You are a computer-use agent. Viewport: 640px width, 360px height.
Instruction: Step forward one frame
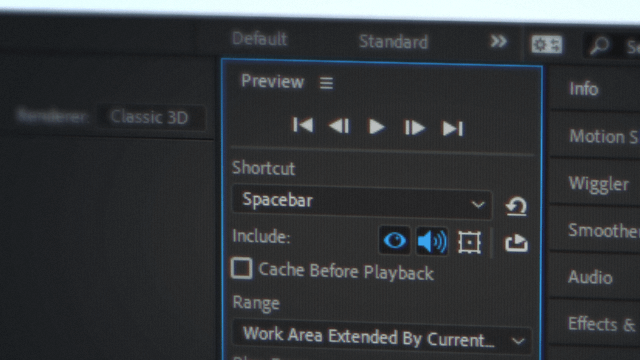(414, 128)
